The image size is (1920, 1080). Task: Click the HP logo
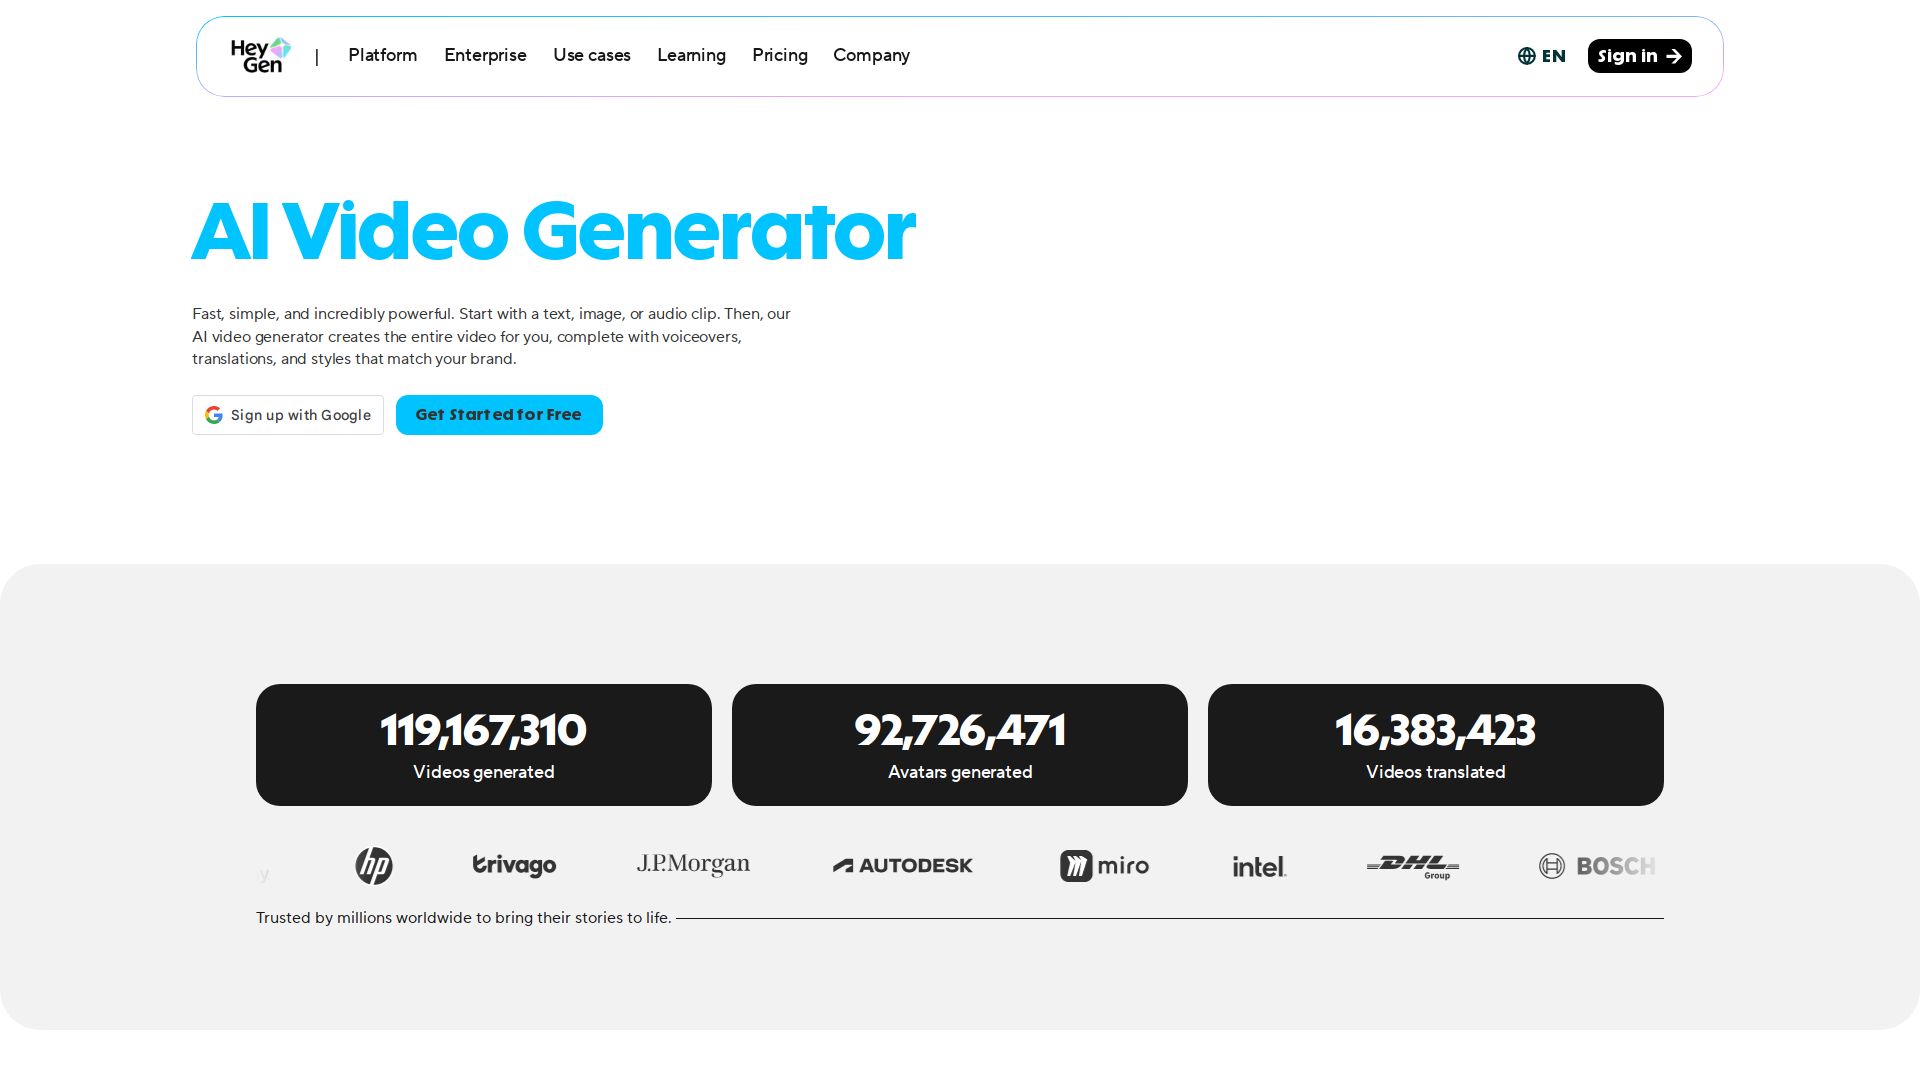point(374,866)
